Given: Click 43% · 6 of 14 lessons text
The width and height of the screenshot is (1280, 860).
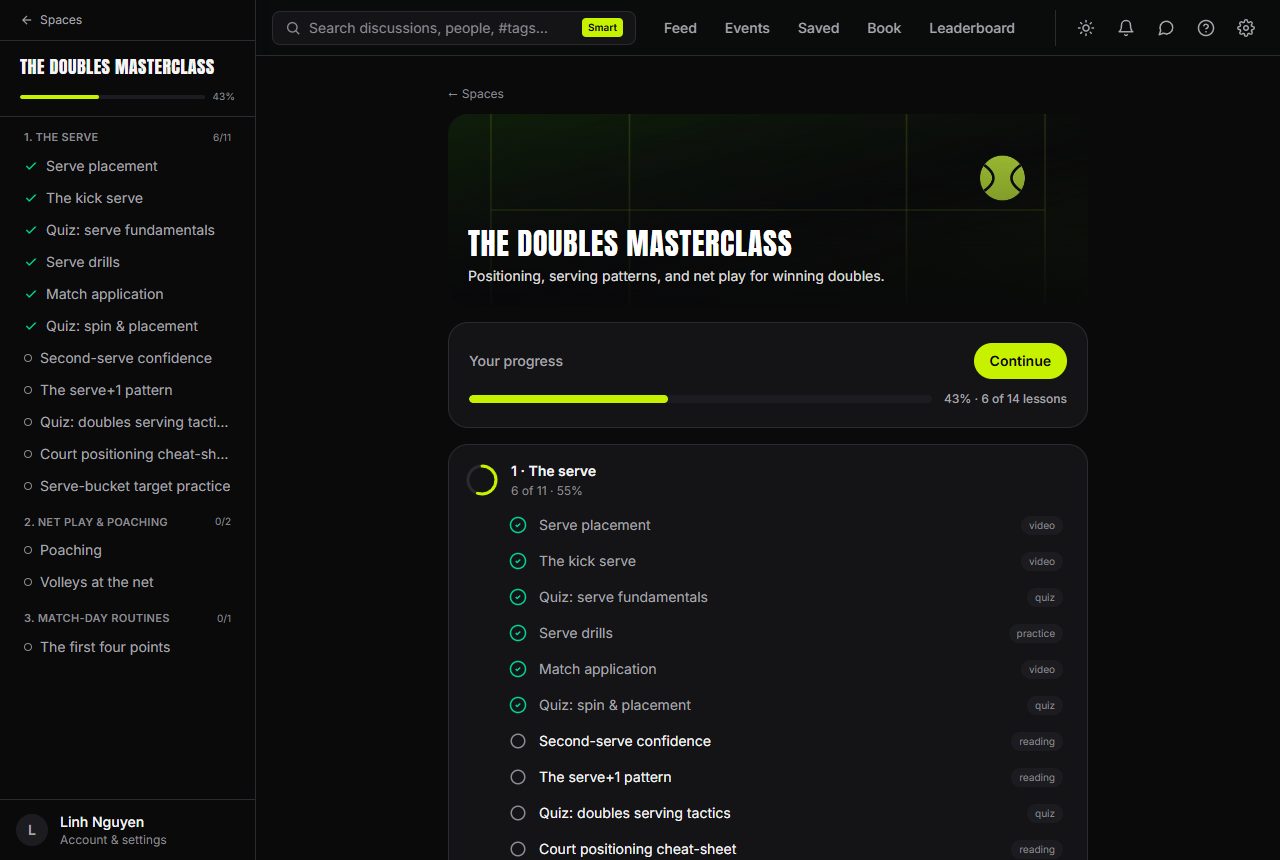Looking at the screenshot, I should [x=1005, y=399].
